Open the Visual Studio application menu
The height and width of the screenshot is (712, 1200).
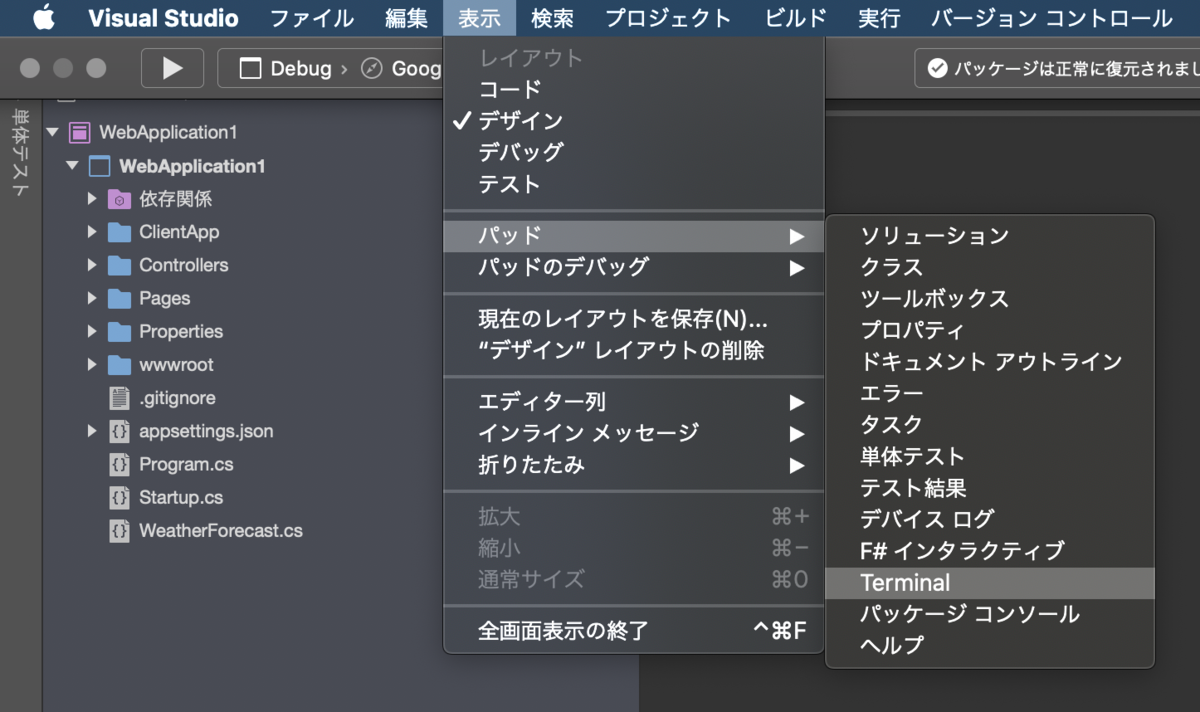[164, 18]
